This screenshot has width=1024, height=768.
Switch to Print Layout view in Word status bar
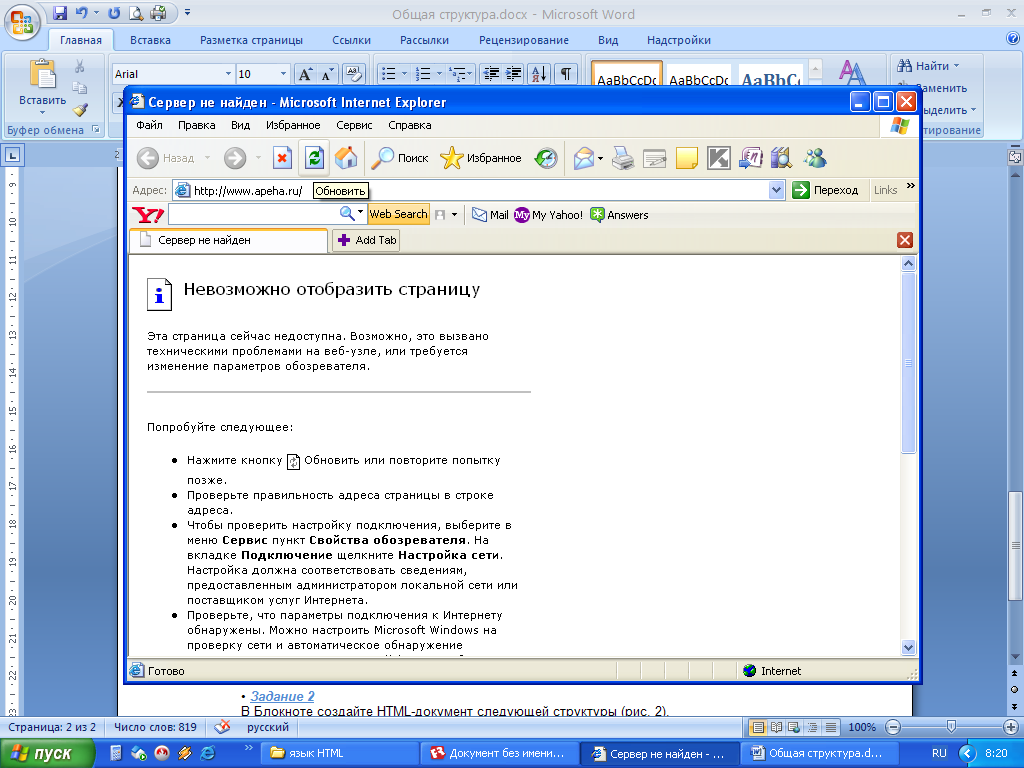(x=758, y=727)
